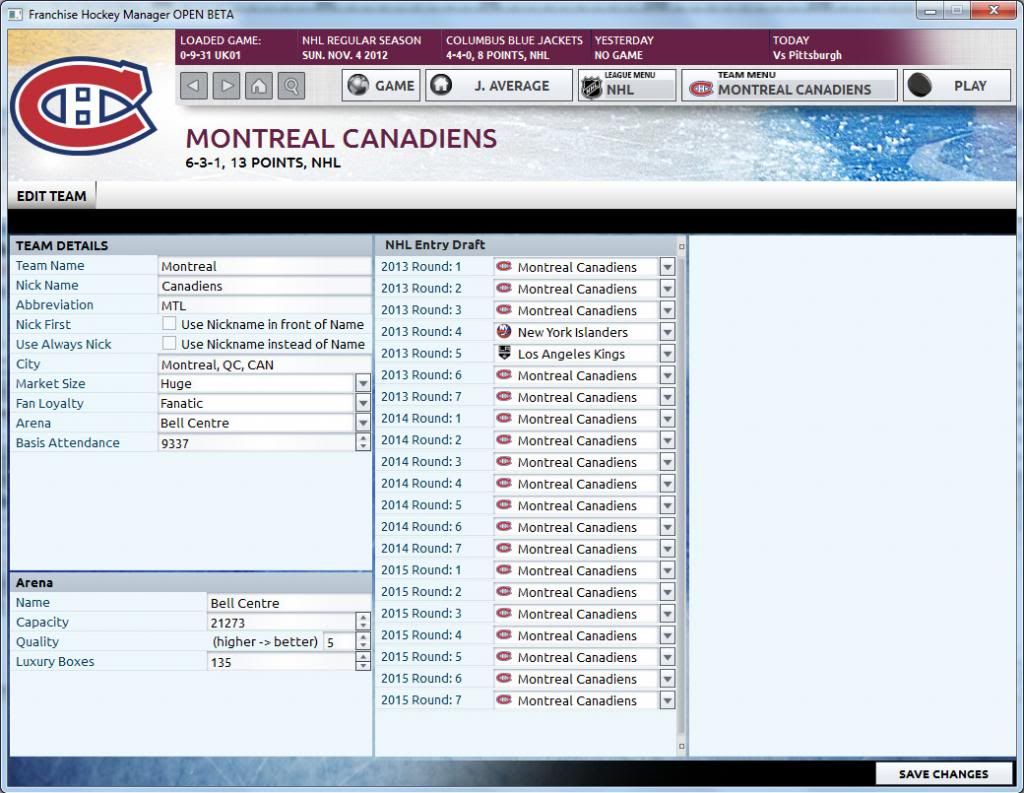Open the 2013 Round: 6 draft pick dropdown
The height and width of the screenshot is (793, 1024).
tap(667, 376)
